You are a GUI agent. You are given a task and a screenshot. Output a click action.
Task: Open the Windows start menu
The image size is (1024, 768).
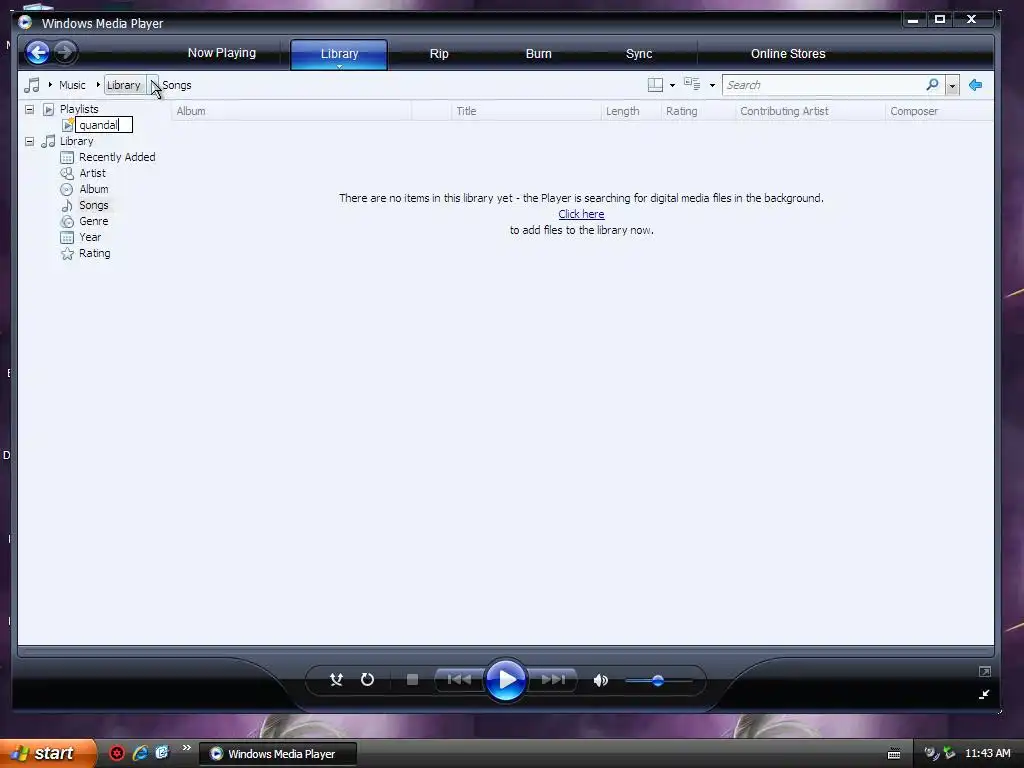pos(47,753)
